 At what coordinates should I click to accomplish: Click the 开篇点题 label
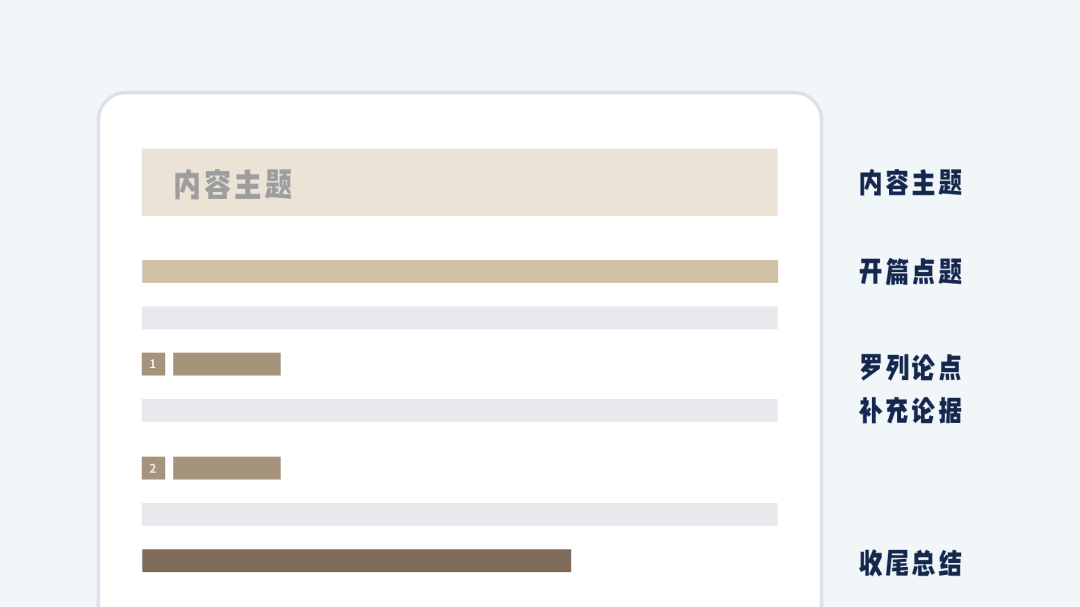point(910,271)
